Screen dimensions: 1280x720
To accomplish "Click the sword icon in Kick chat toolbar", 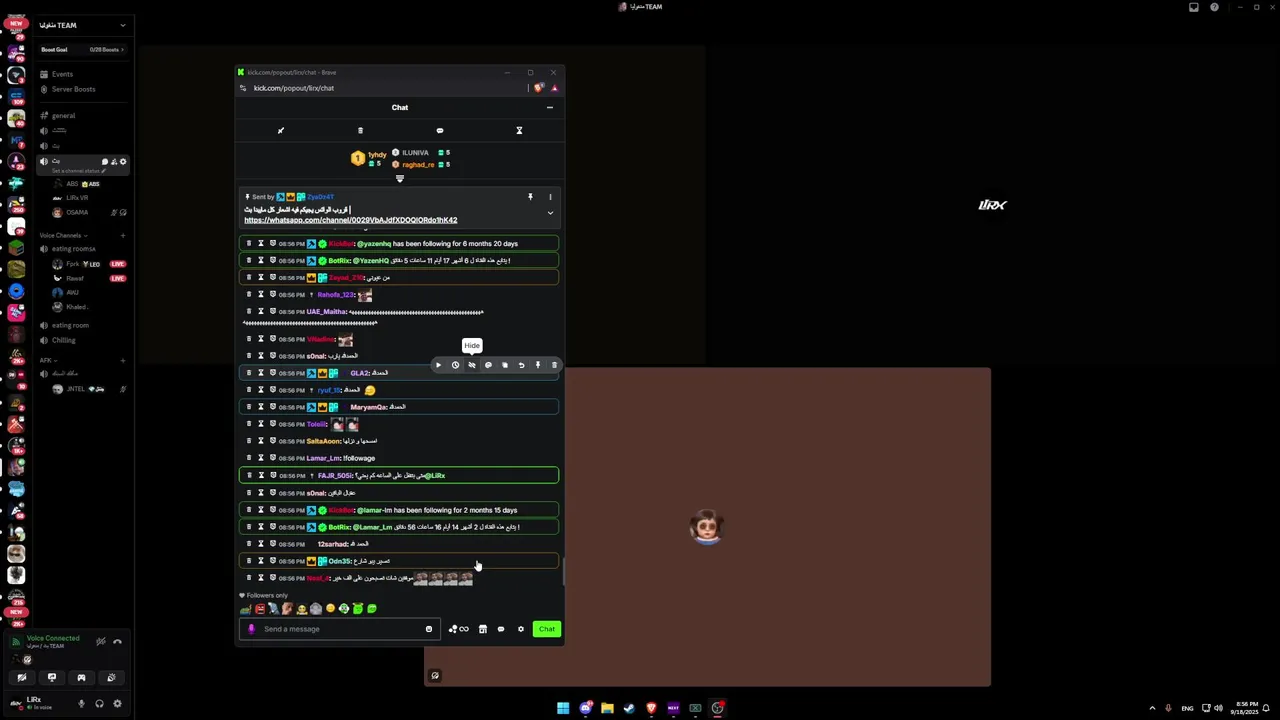I will [x=281, y=130].
